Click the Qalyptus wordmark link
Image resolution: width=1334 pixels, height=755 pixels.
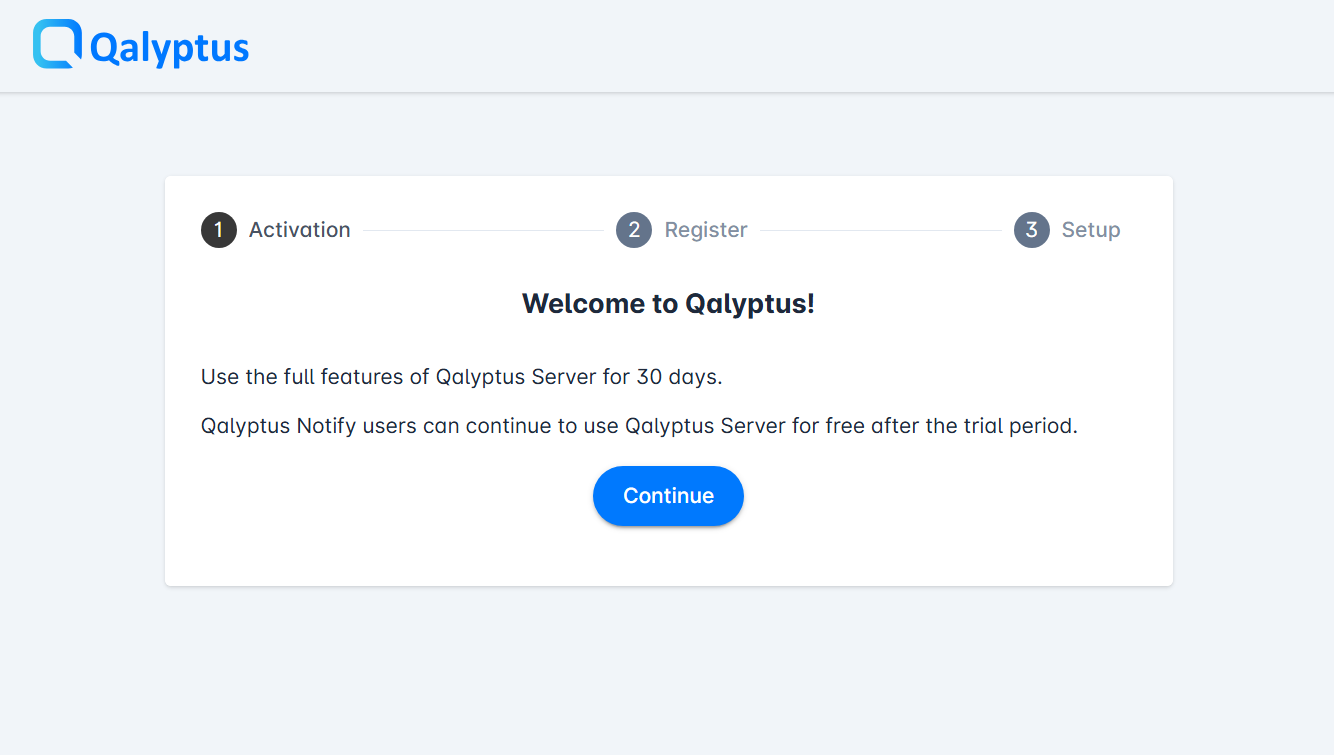pyautogui.click(x=167, y=45)
